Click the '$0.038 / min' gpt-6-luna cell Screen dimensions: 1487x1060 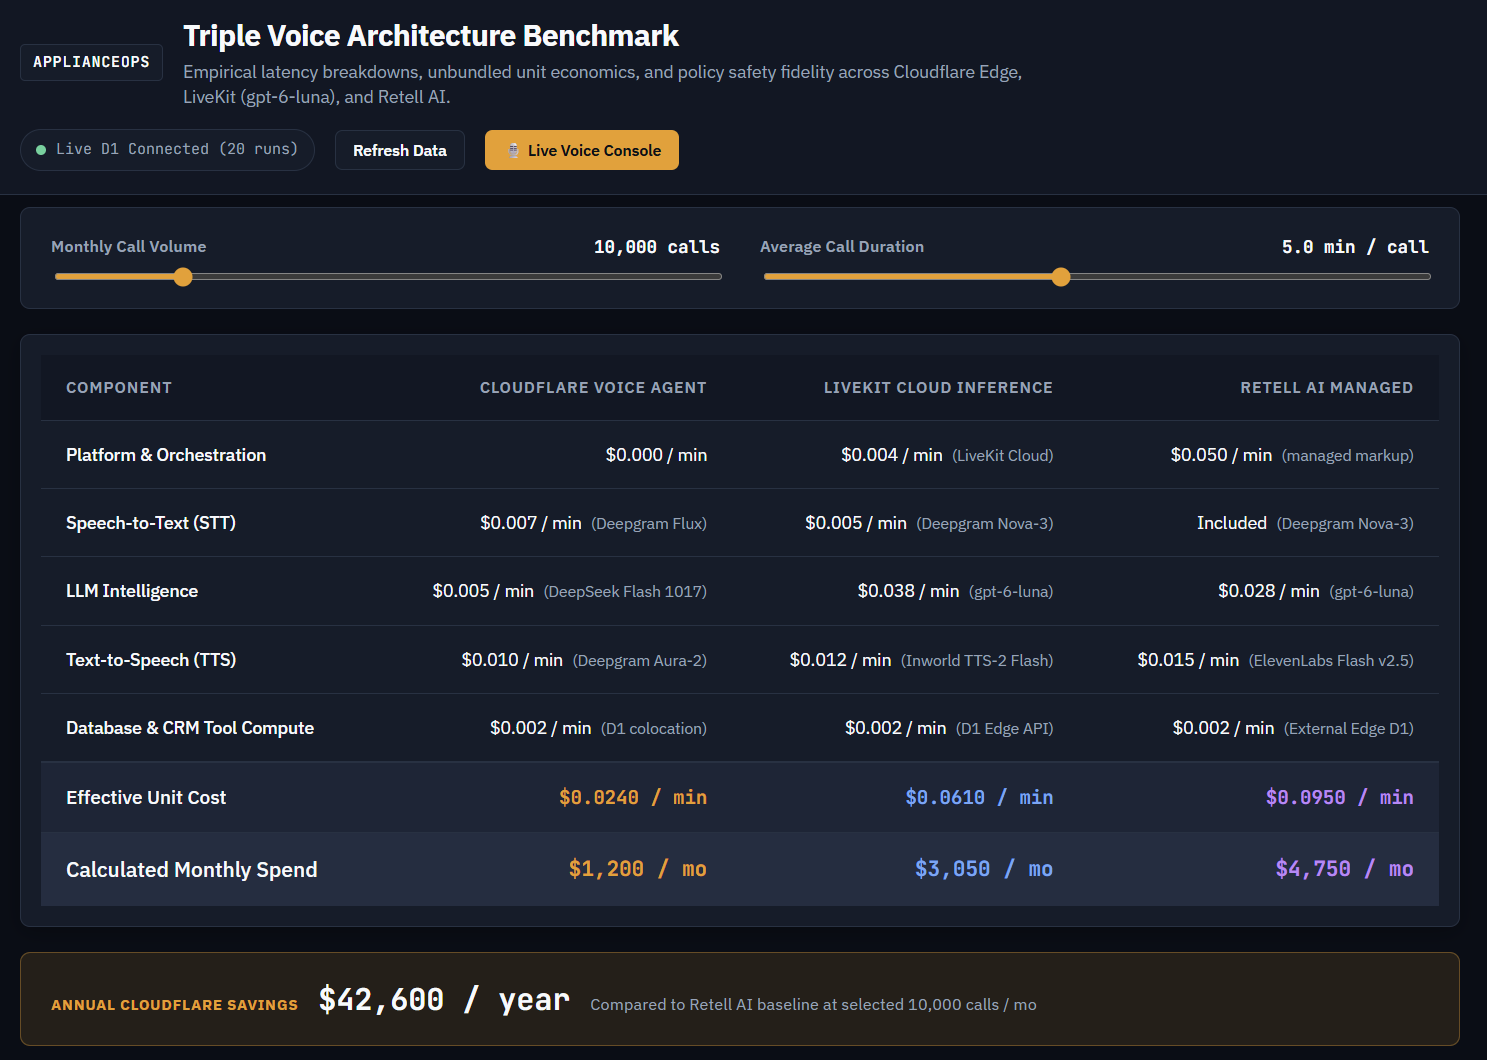tap(955, 591)
